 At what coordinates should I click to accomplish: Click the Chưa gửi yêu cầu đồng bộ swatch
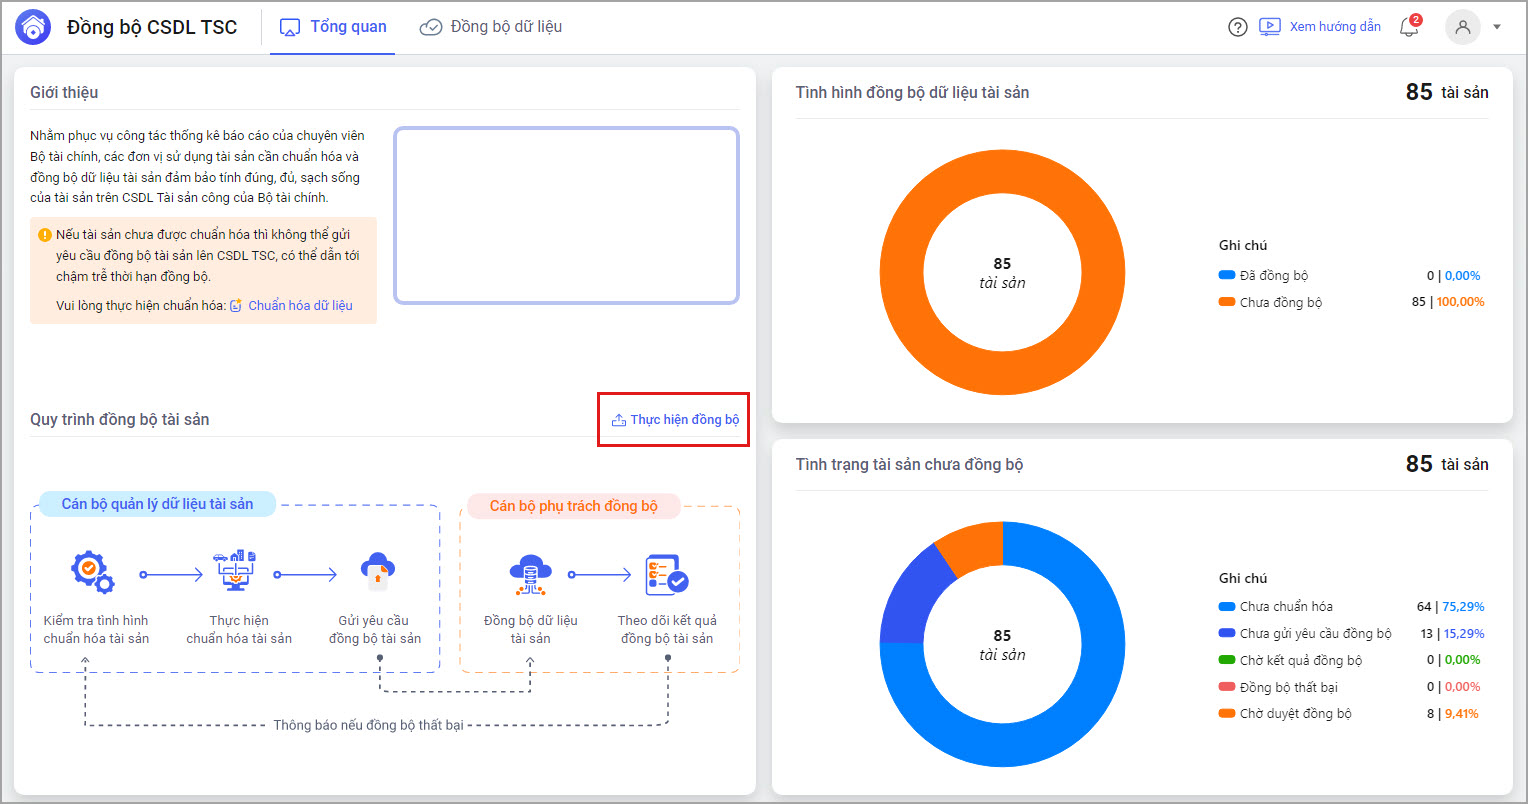pos(1227,633)
